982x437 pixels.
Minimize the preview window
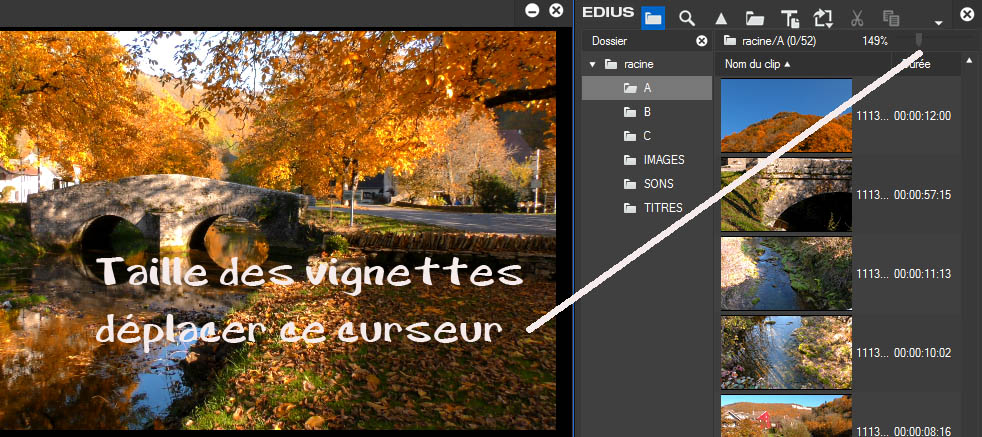(x=532, y=11)
